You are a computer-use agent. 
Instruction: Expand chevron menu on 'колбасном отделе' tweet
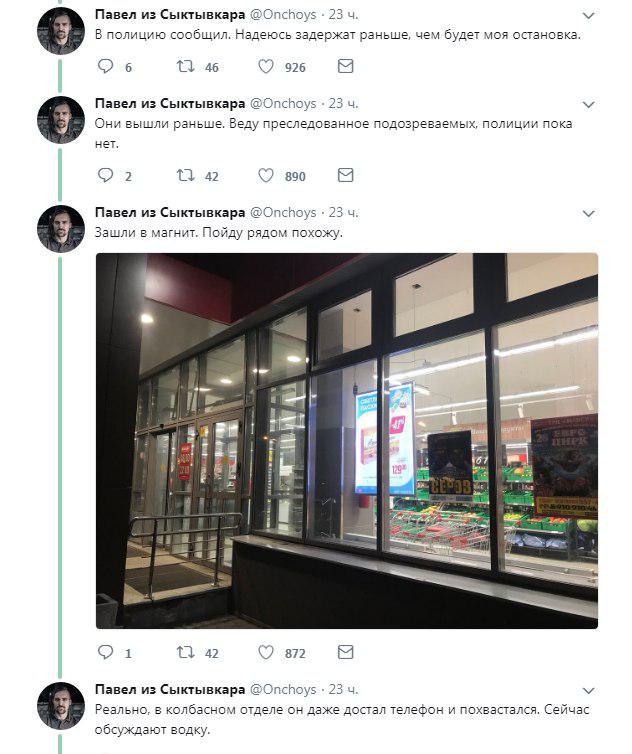tap(589, 691)
